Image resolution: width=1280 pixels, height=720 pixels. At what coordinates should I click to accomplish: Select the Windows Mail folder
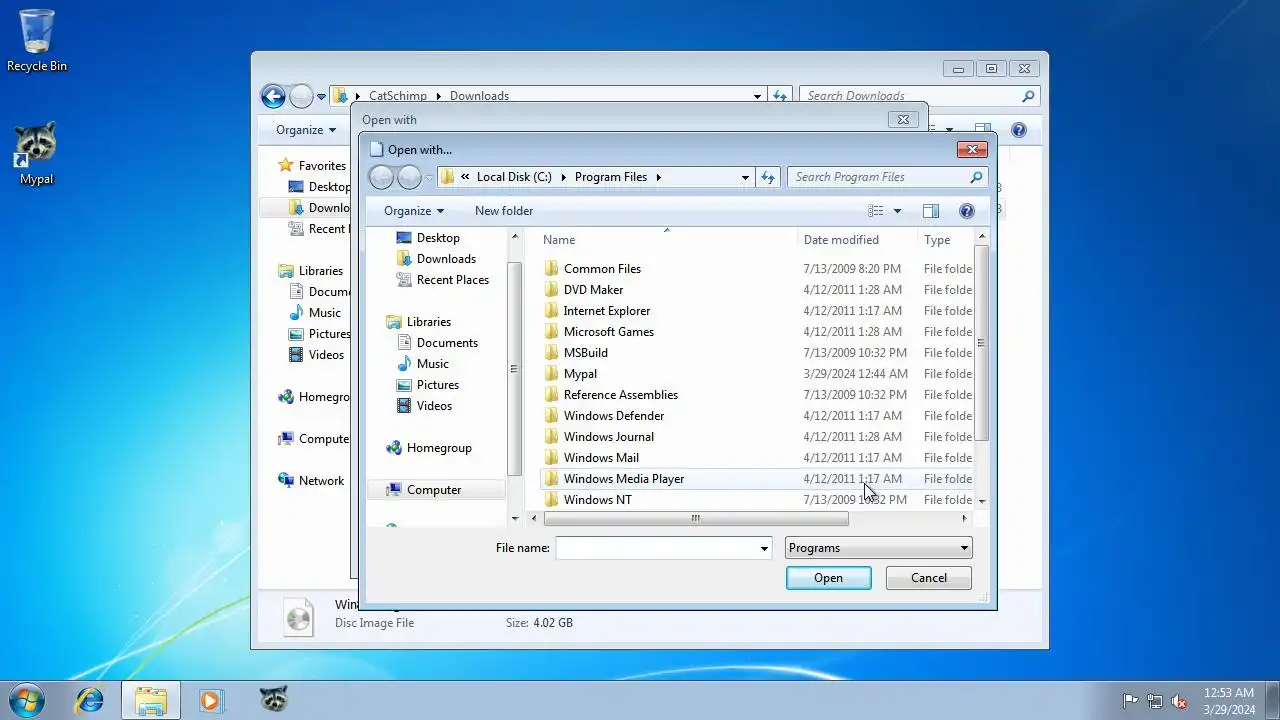coord(601,458)
